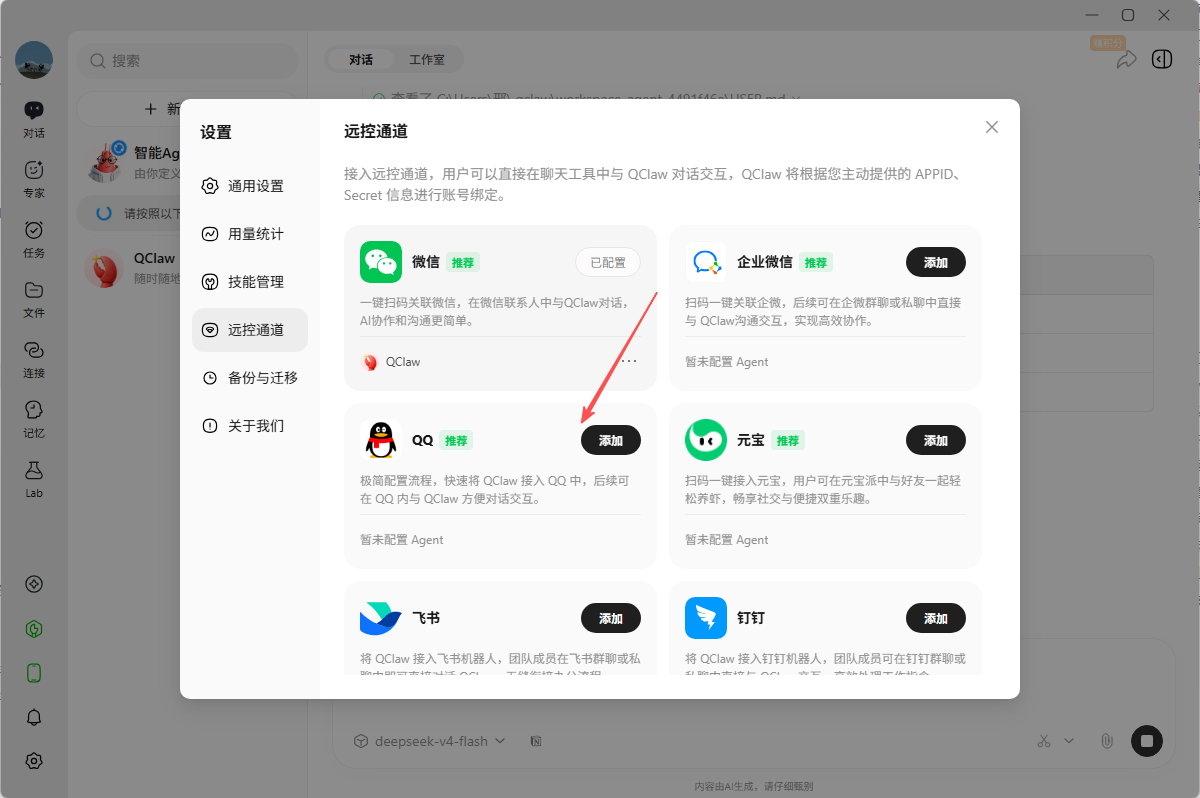Add the 元宝 channel
Image resolution: width=1200 pixels, height=798 pixels.
936,440
